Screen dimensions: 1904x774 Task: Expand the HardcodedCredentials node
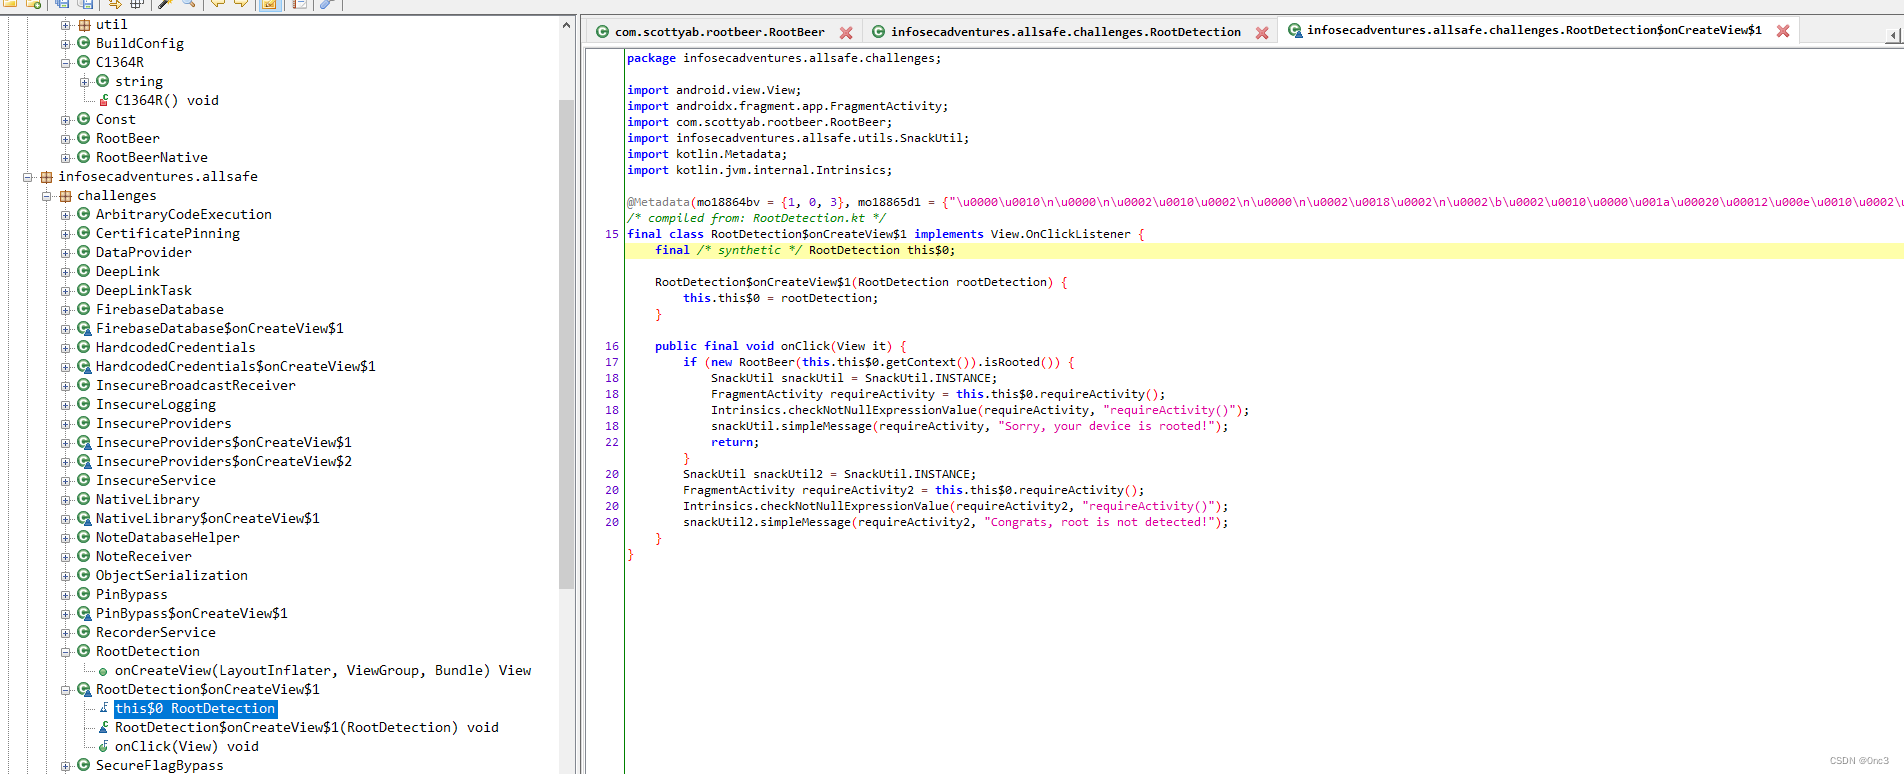[x=66, y=348]
